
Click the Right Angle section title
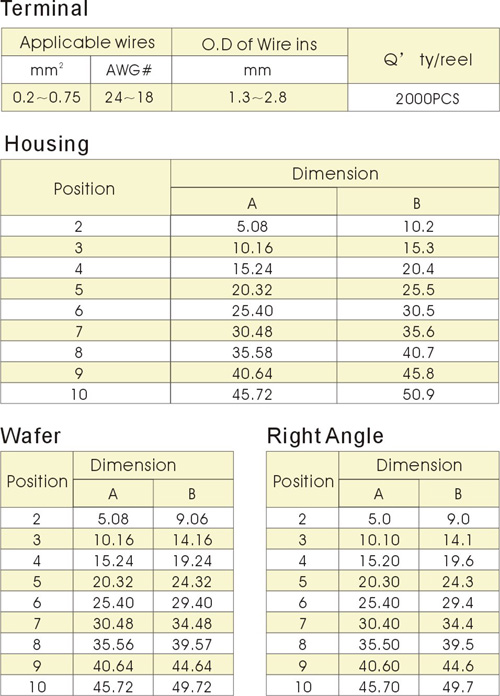coord(325,436)
